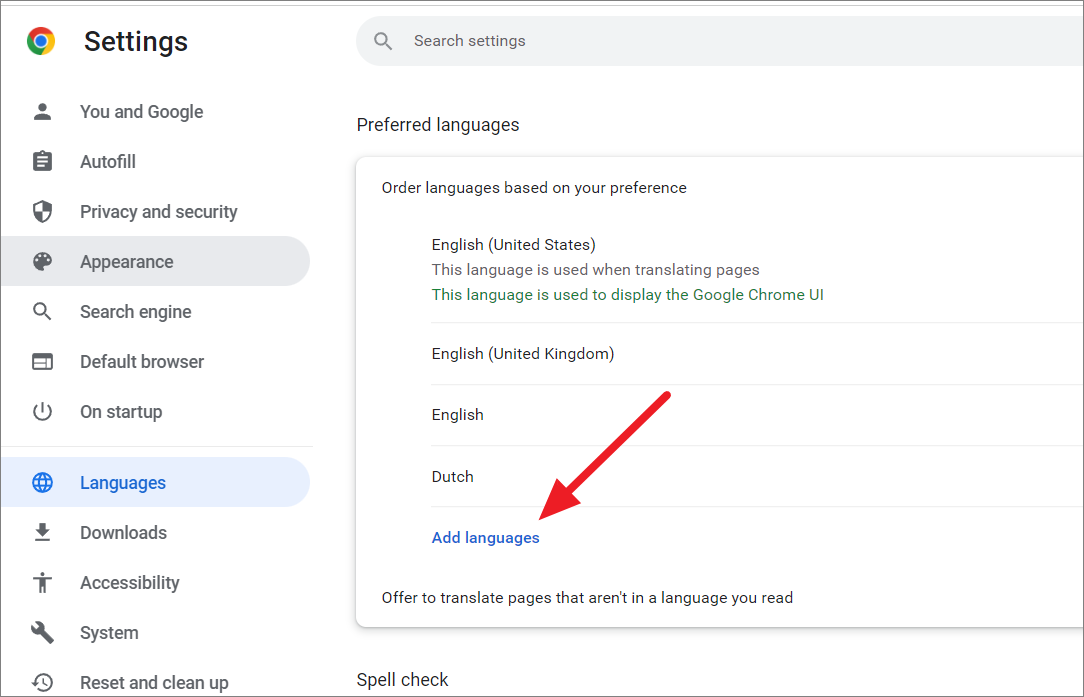Open You and Google settings
Screen dimensions: 1084x697
[x=156, y=111]
